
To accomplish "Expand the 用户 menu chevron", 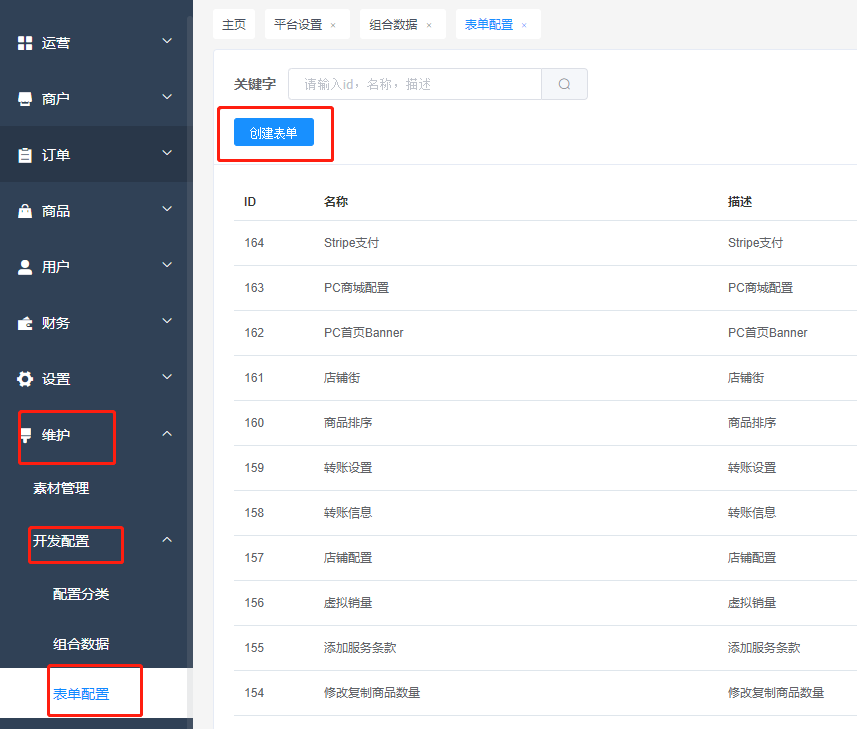I will [x=167, y=265].
